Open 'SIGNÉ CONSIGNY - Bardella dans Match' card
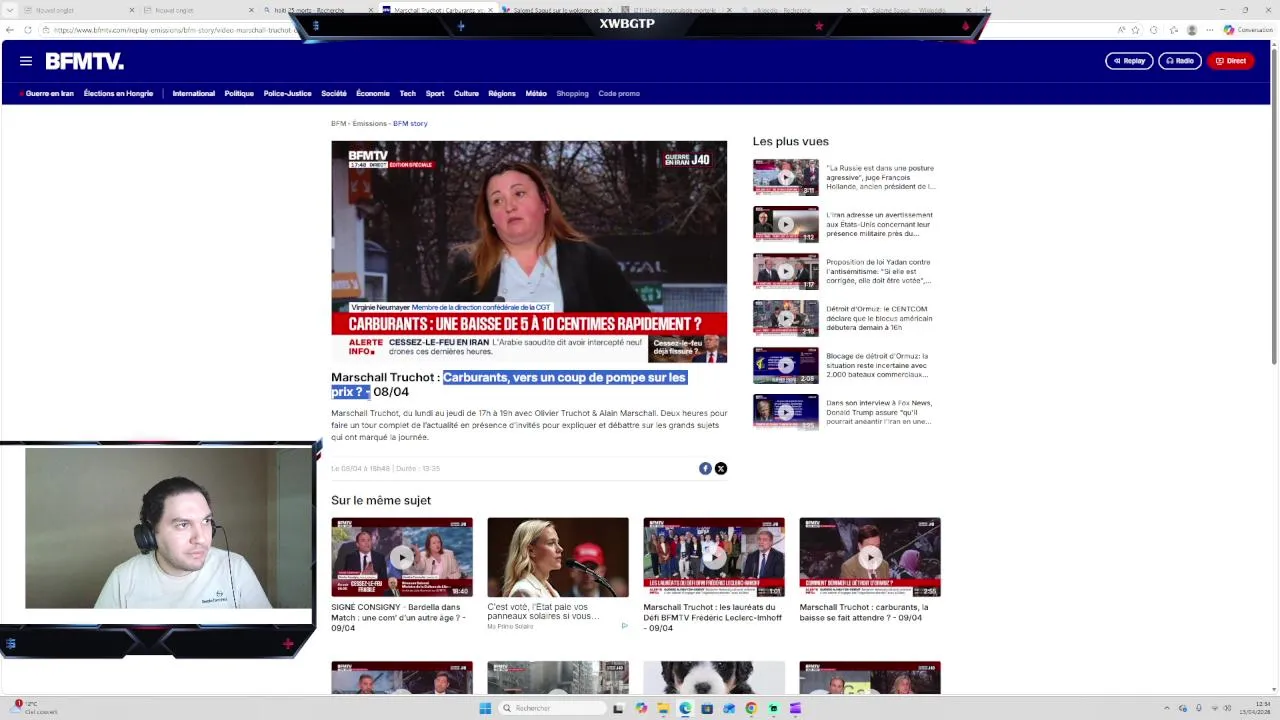1280x720 pixels. coord(402,574)
